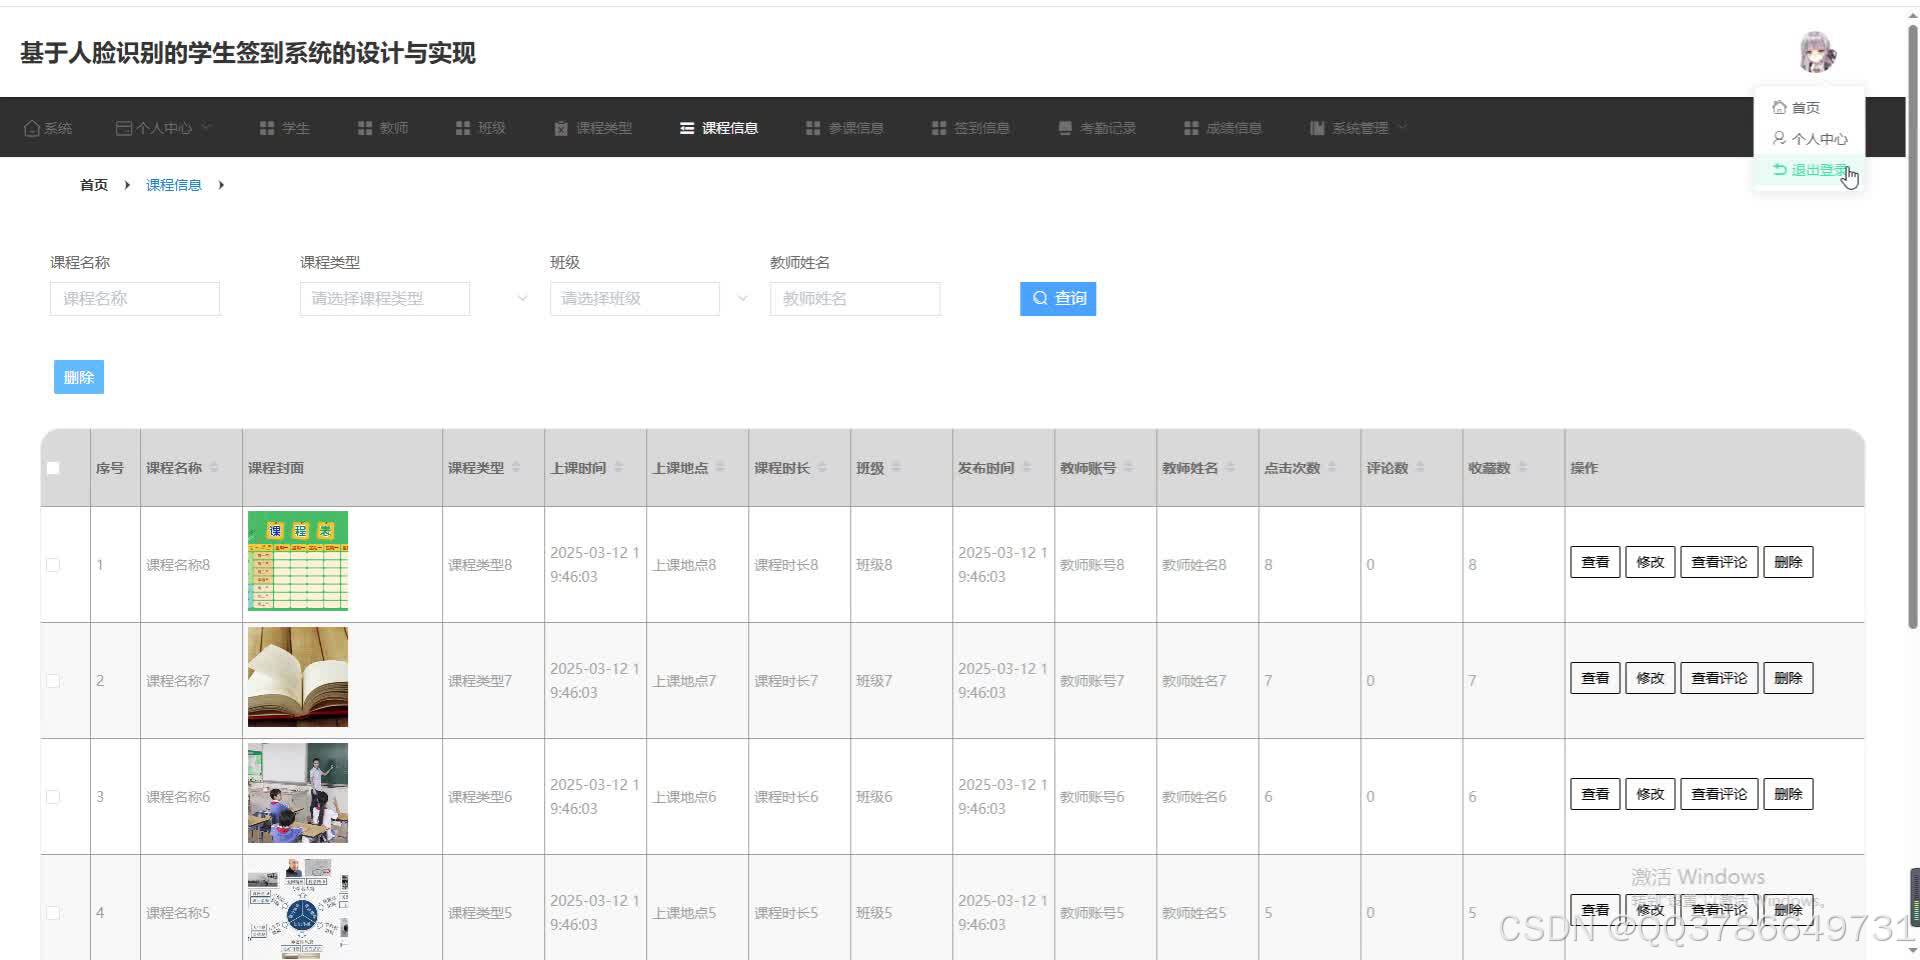
Task: Sort table by 上课时间 column arrows
Action: pyautogui.click(x=619, y=467)
